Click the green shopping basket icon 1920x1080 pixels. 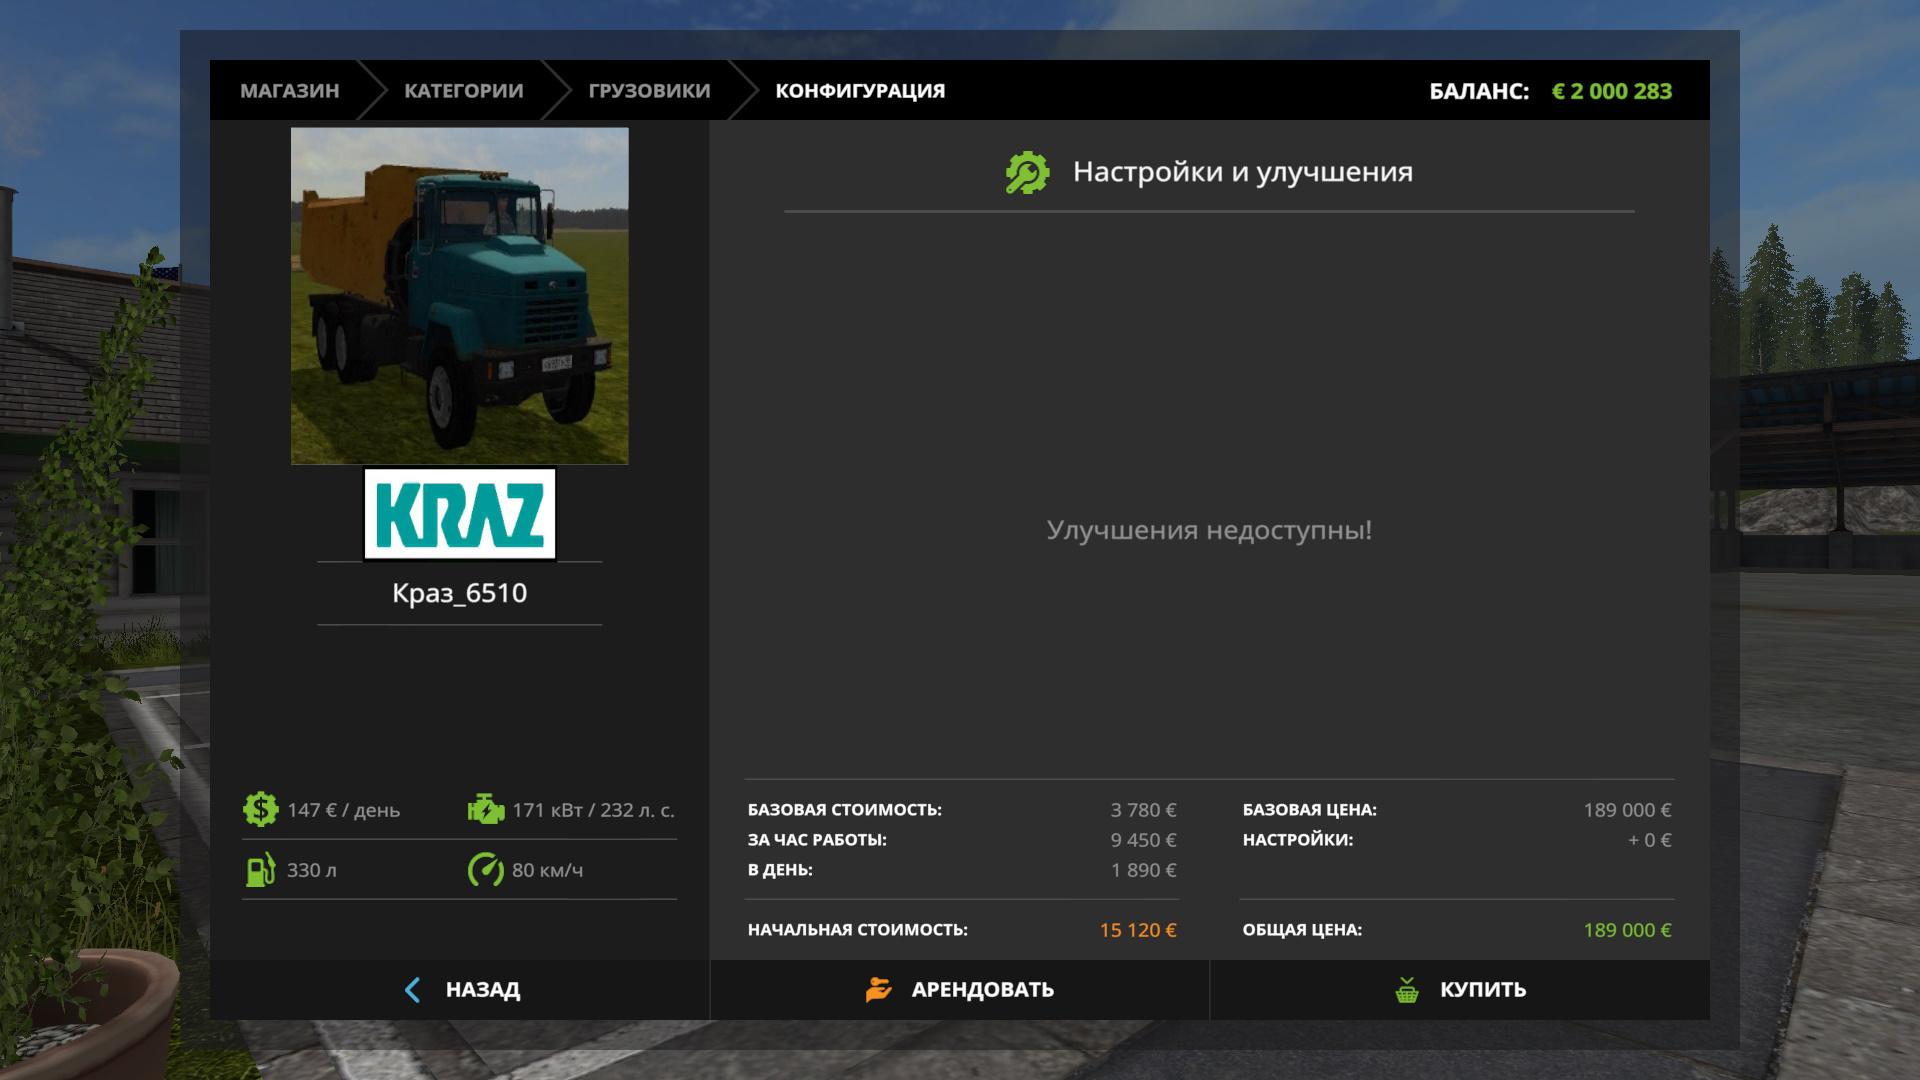[1407, 990]
